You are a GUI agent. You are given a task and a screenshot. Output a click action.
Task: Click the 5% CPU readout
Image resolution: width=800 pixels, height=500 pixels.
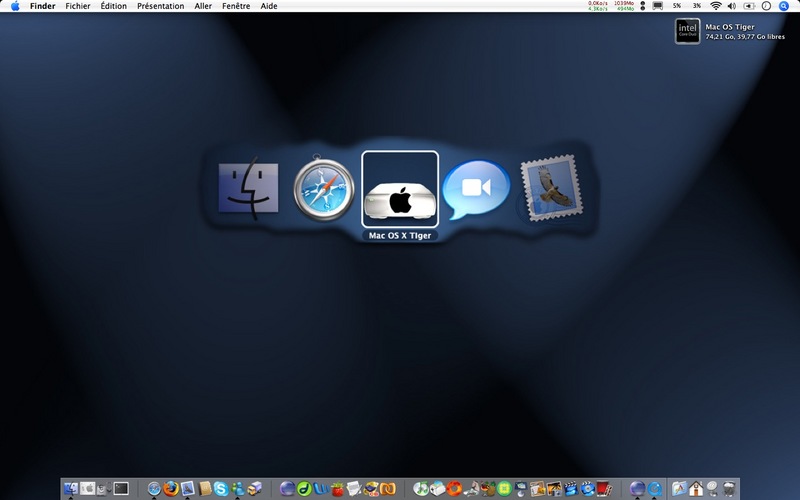point(677,6)
